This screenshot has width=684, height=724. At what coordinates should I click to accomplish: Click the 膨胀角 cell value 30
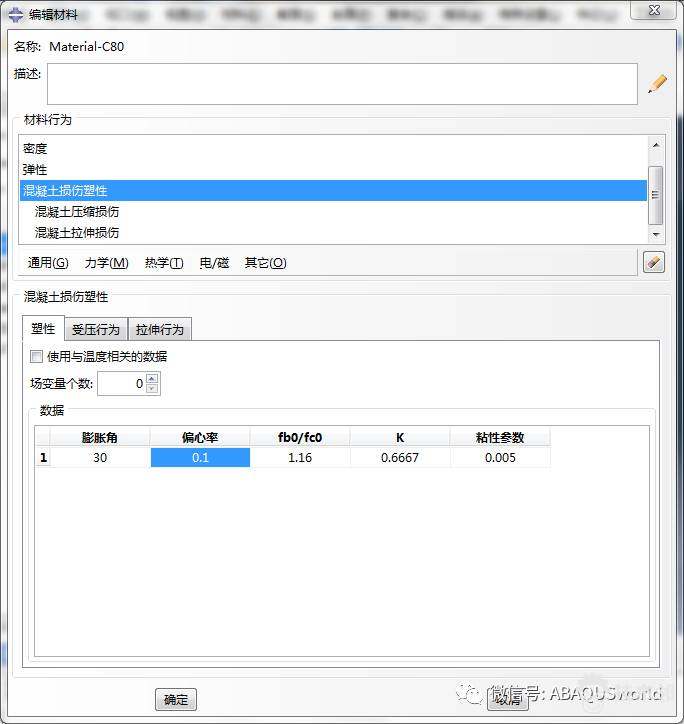(100, 458)
